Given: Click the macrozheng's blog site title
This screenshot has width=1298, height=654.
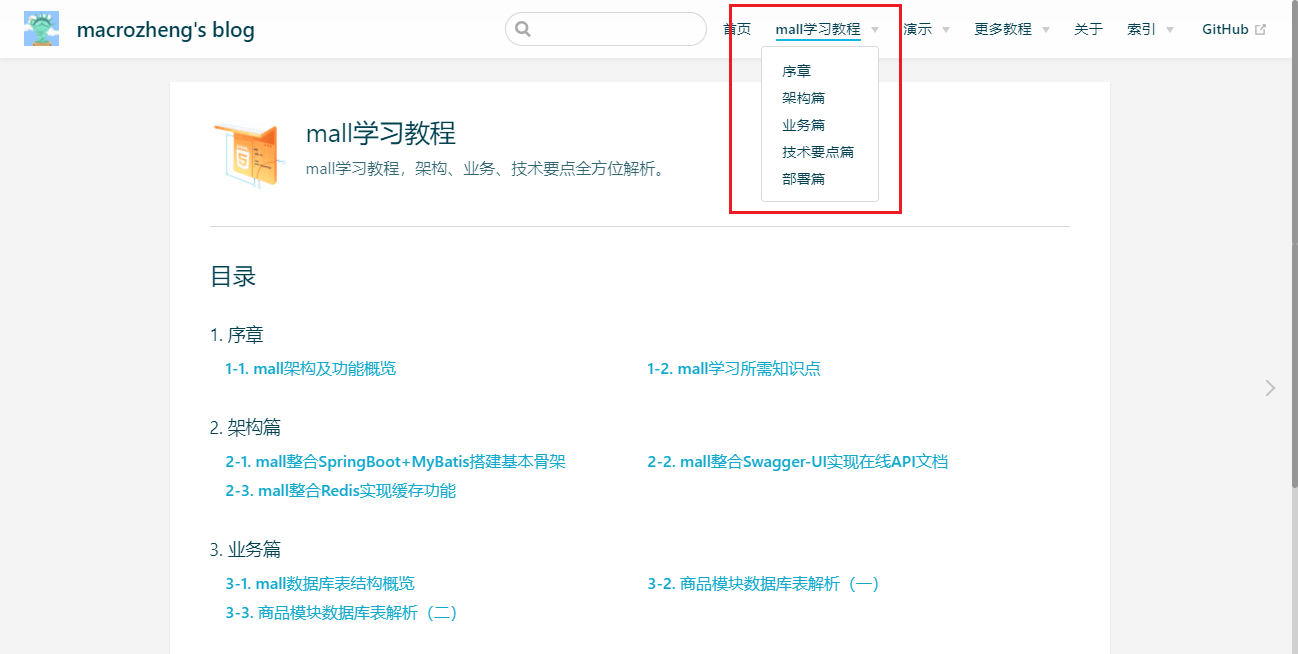Looking at the screenshot, I should pyautogui.click(x=166, y=30).
